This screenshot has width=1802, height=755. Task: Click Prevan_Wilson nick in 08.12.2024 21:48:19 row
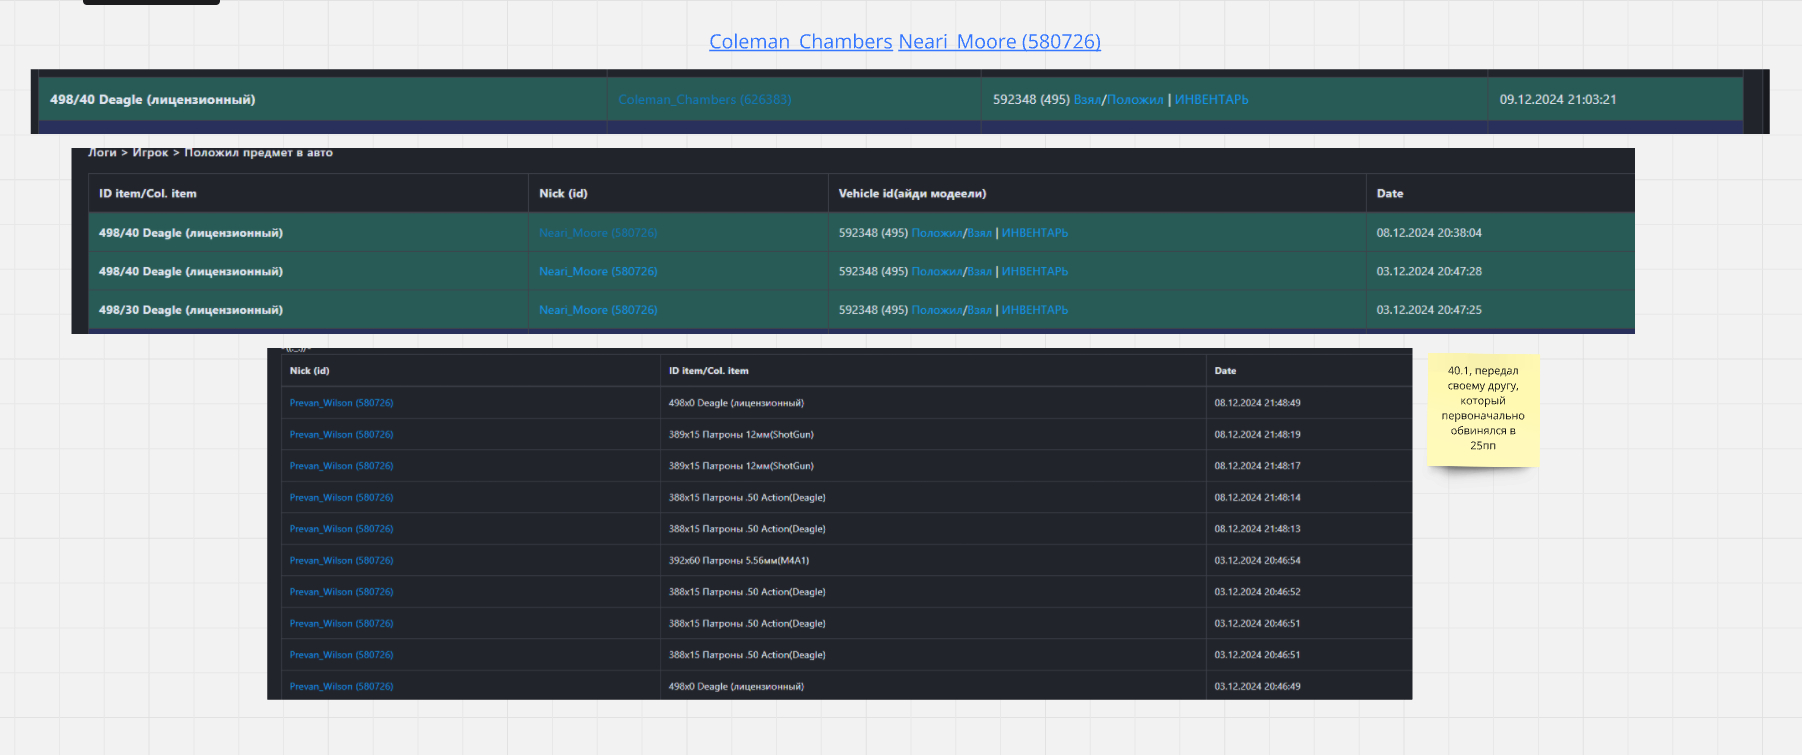coord(341,435)
